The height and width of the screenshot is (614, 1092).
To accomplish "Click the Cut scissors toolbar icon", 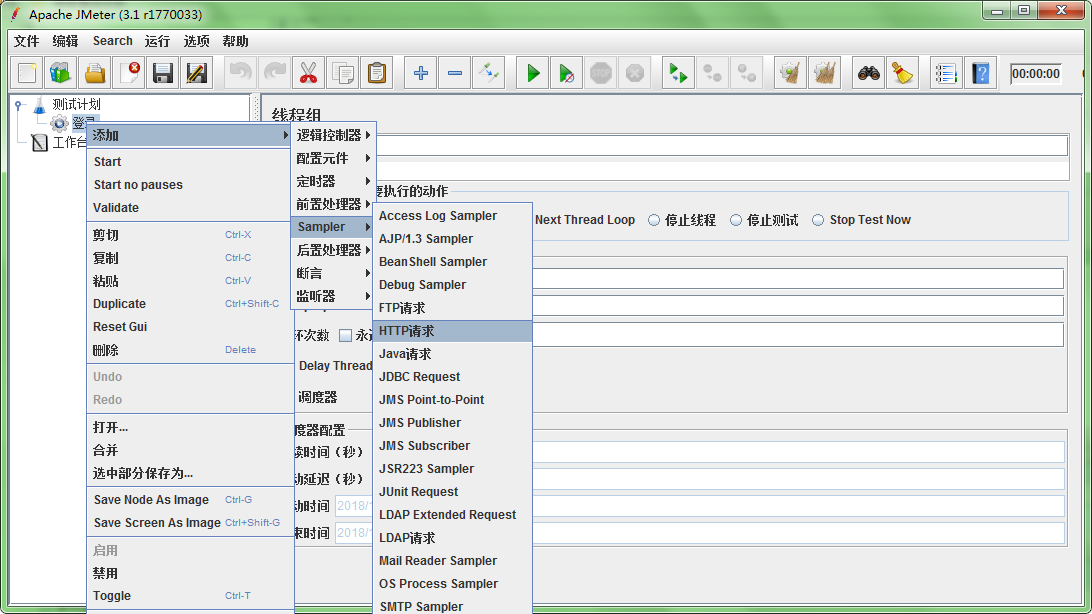I will 308,73.
